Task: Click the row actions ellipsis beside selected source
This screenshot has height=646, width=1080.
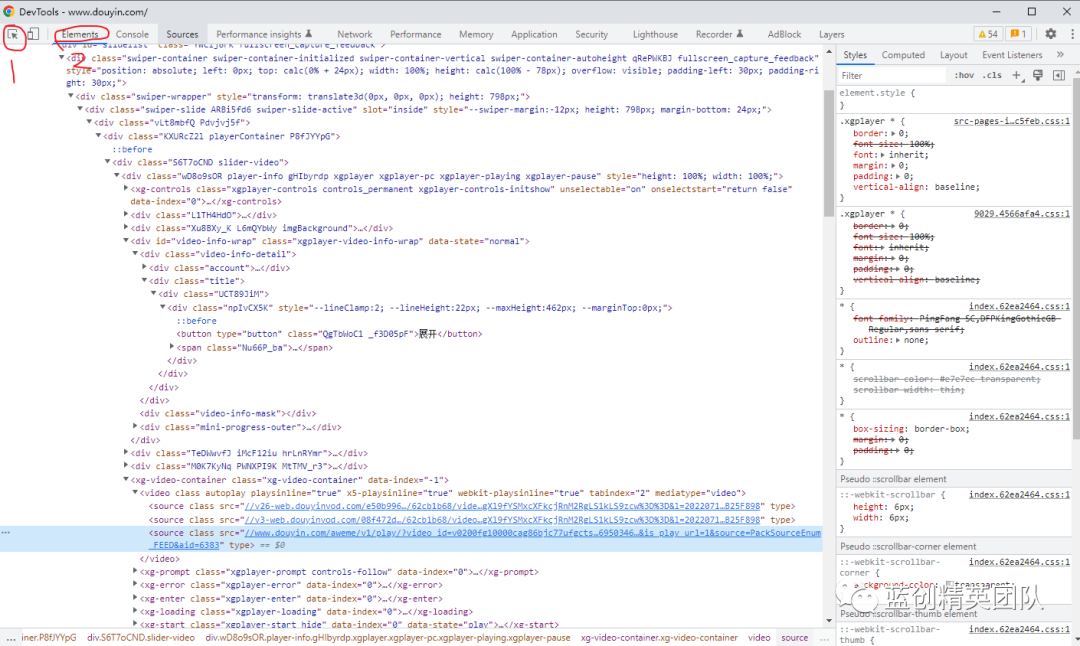Action: tap(6, 532)
